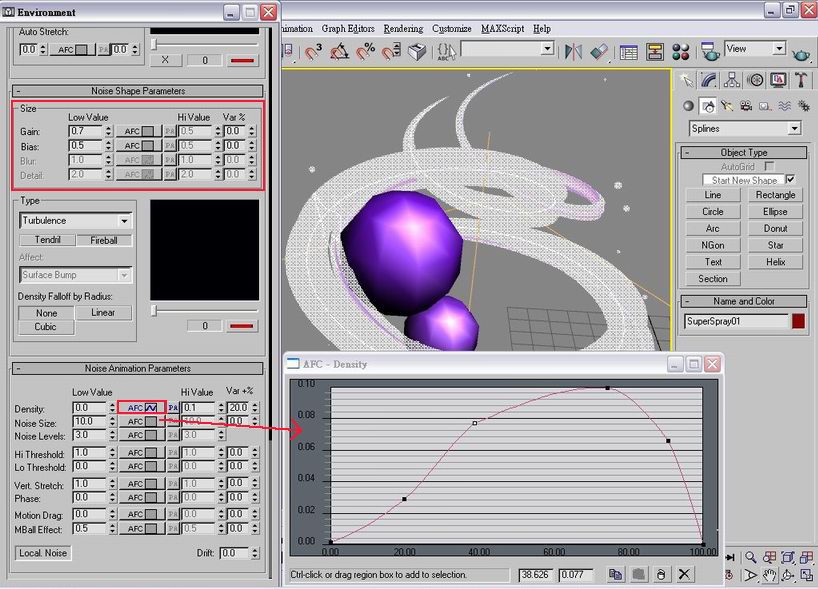Open the Material Editor from the toolbar
Viewport: 818px width, 589px height.
[x=680, y=51]
